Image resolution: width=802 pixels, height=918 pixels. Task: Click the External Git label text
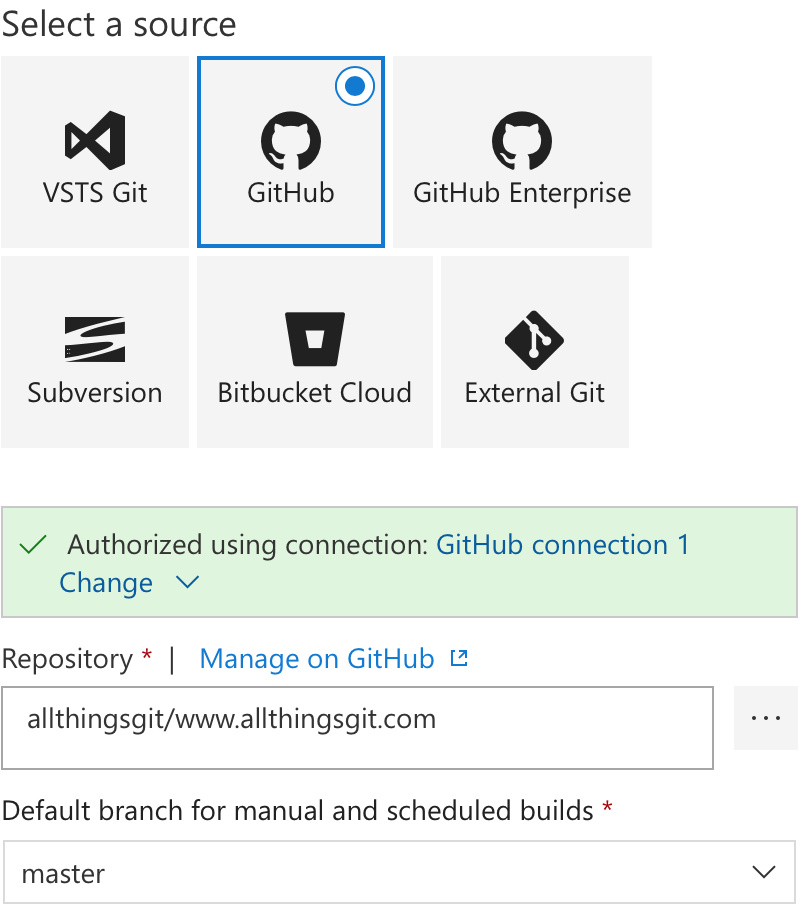pyautogui.click(x=534, y=392)
